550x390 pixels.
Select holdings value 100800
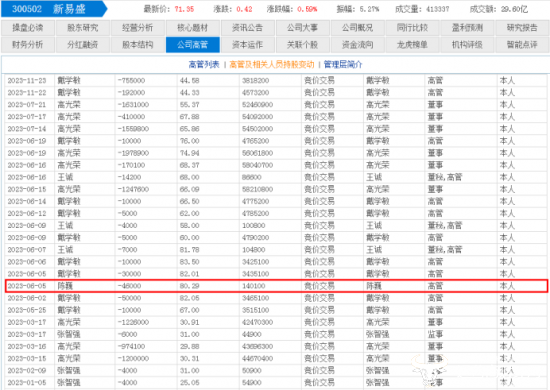click(254, 226)
